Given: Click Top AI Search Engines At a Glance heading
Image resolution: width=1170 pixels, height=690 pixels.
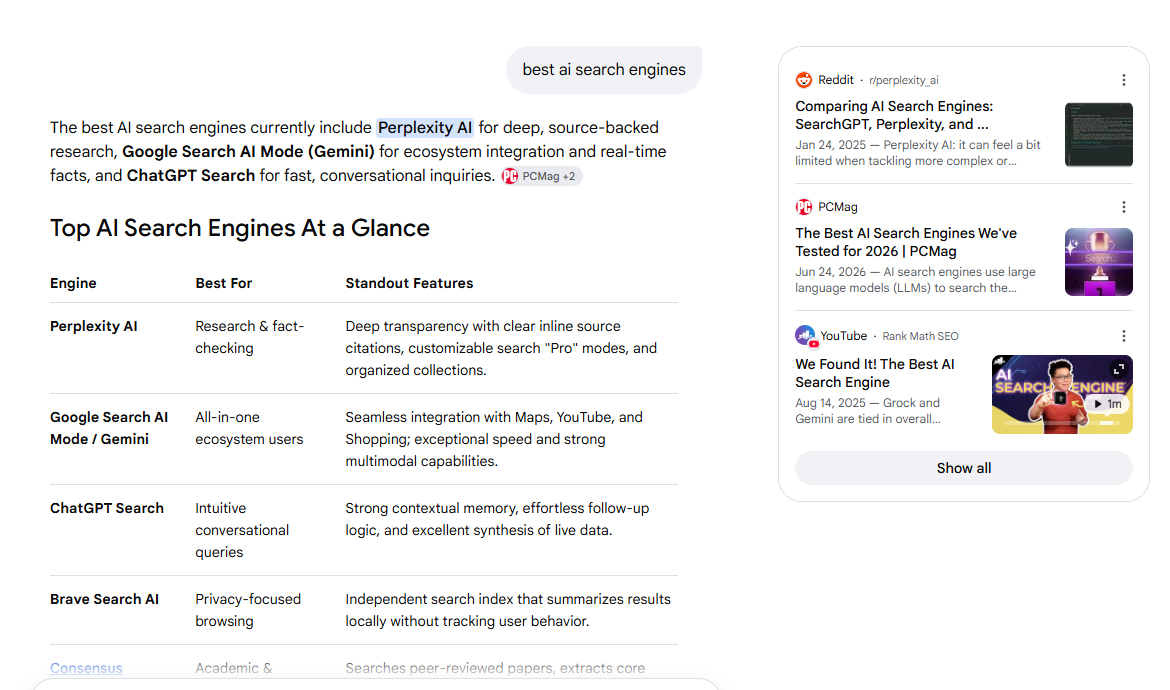Looking at the screenshot, I should [x=240, y=228].
